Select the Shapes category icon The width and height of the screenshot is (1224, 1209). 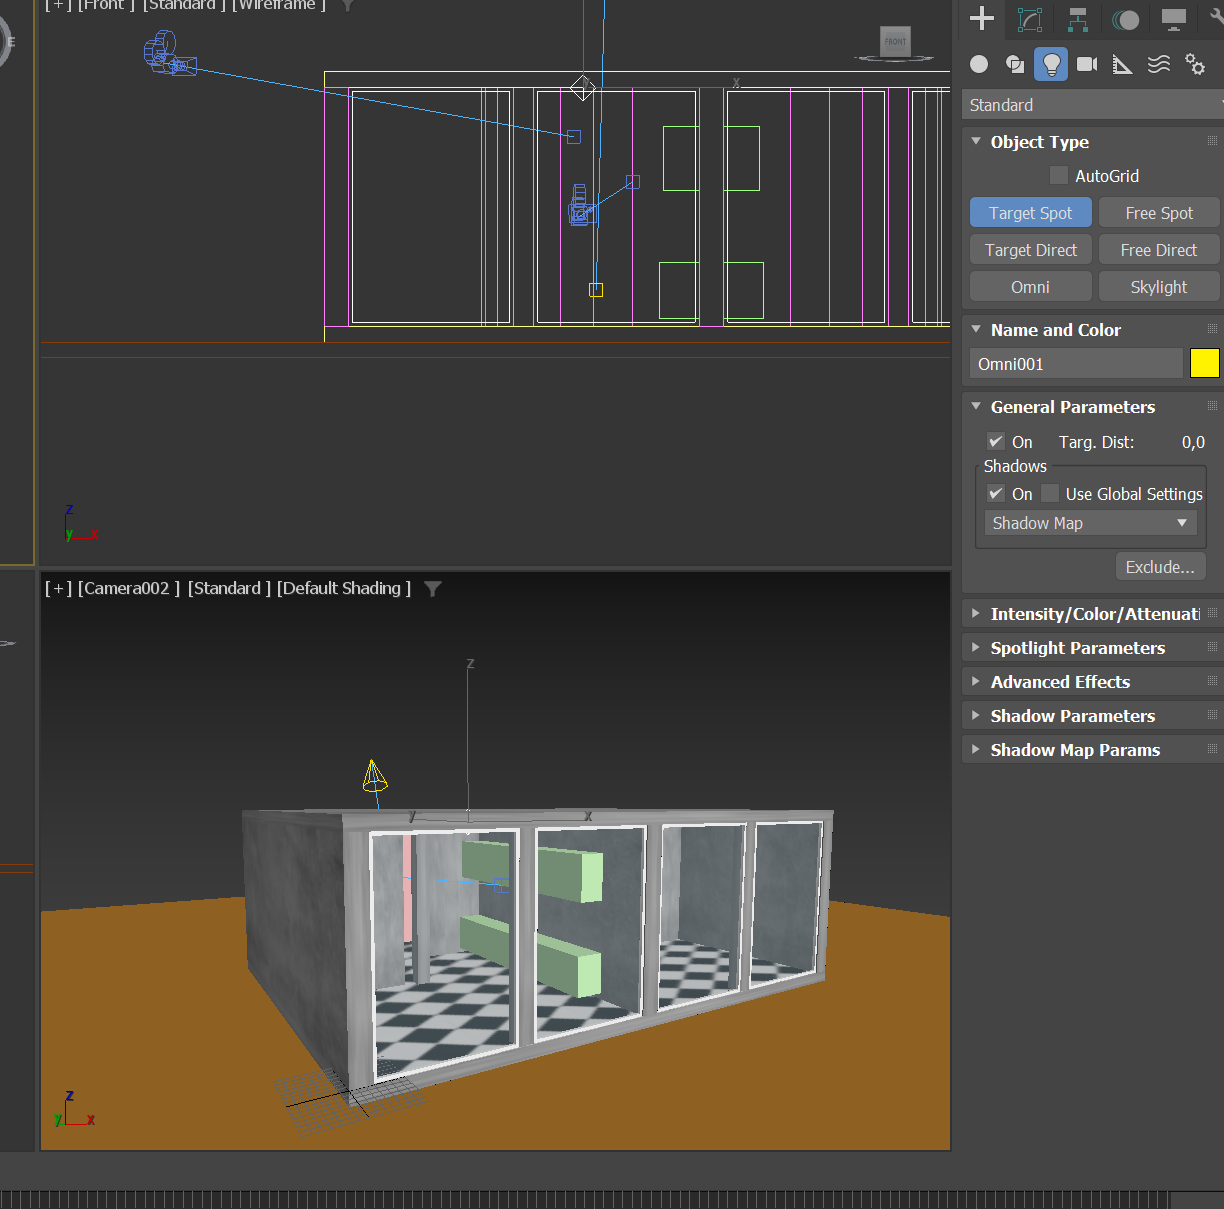click(1015, 64)
